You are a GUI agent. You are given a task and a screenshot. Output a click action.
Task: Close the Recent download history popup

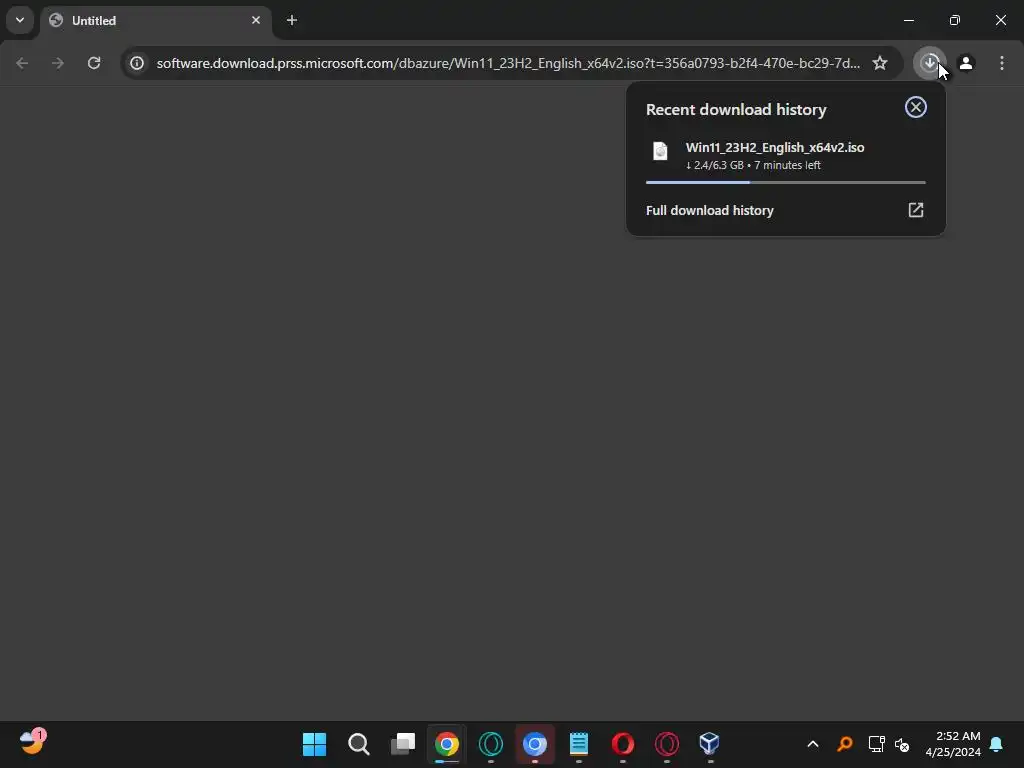(916, 107)
